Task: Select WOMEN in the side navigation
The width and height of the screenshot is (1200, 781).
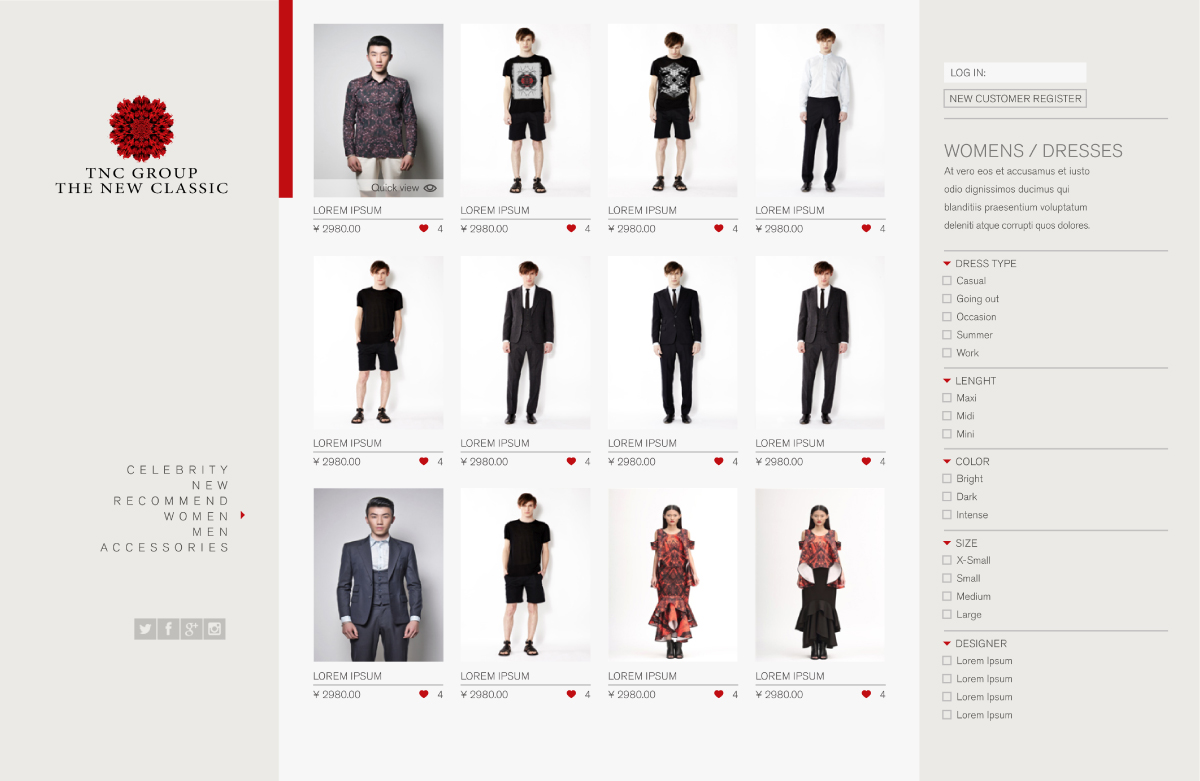Action: coord(197,516)
